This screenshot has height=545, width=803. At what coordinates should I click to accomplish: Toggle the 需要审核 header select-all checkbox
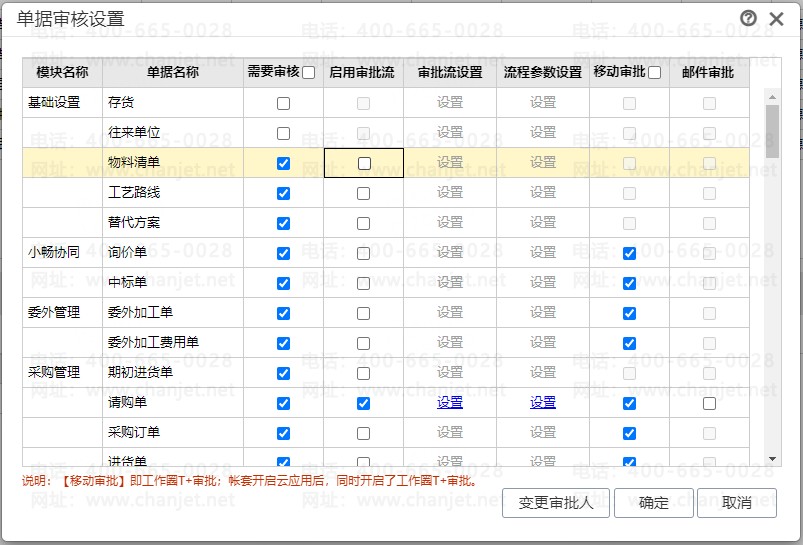click(x=308, y=73)
